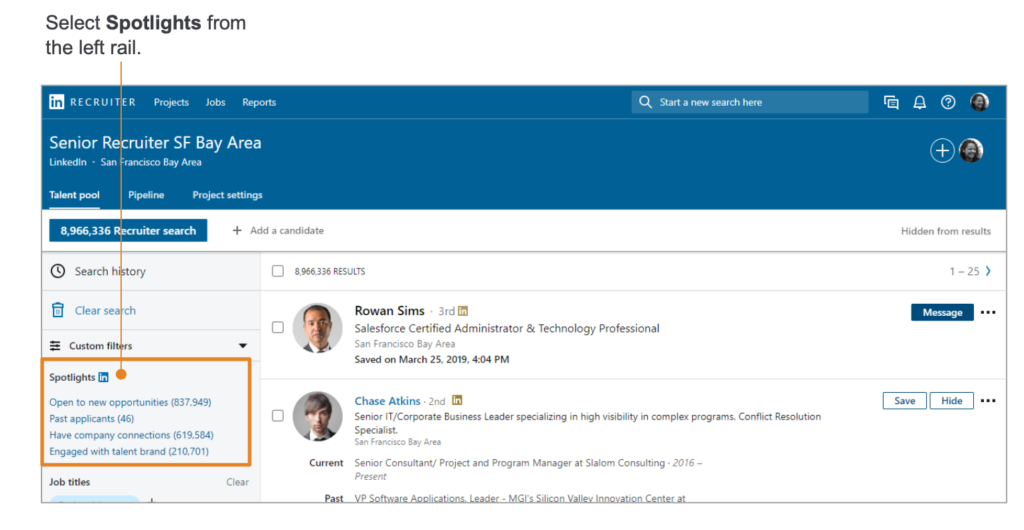
Task: Click Add a candidate
Action: tap(278, 230)
